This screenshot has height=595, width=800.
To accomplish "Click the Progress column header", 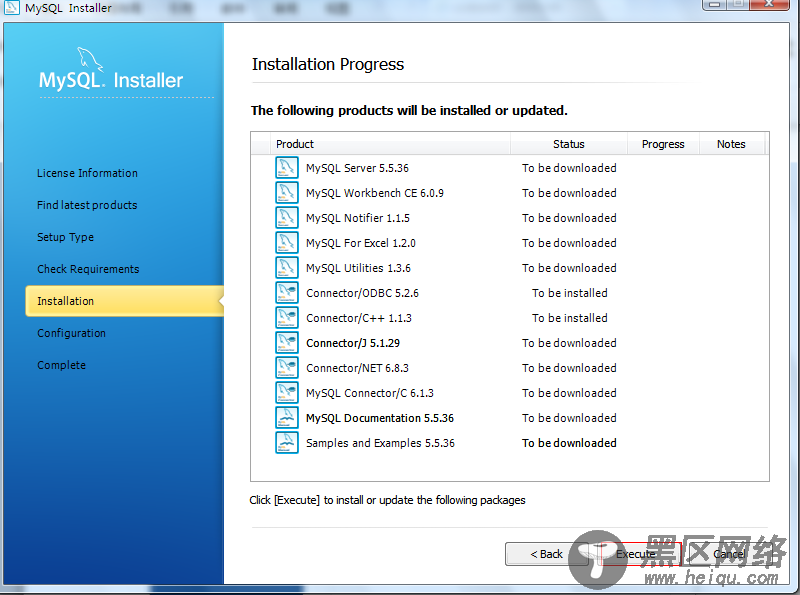I will pyautogui.click(x=663, y=144).
